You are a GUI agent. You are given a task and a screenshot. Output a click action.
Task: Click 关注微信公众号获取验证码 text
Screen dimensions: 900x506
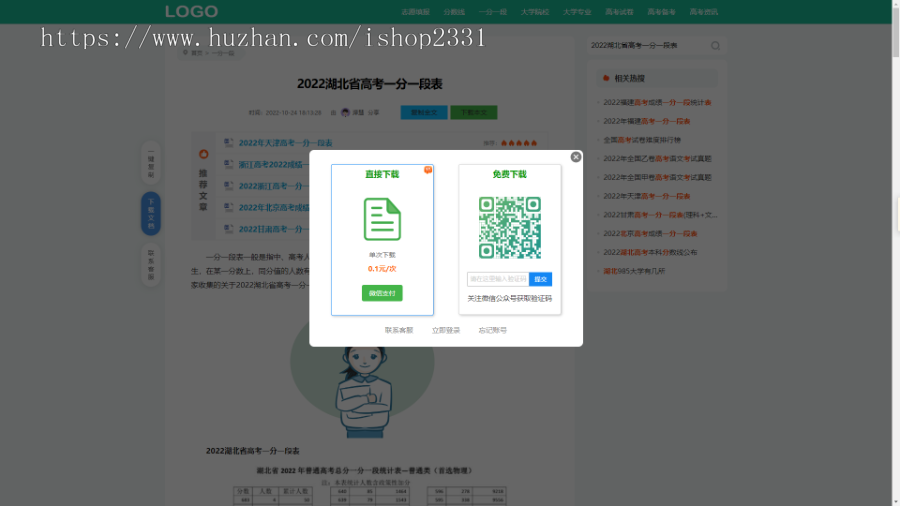(510, 298)
